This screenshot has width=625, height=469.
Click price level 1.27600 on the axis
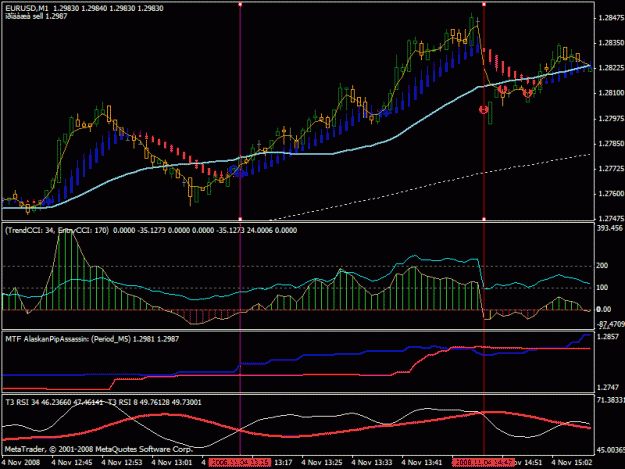[610, 194]
